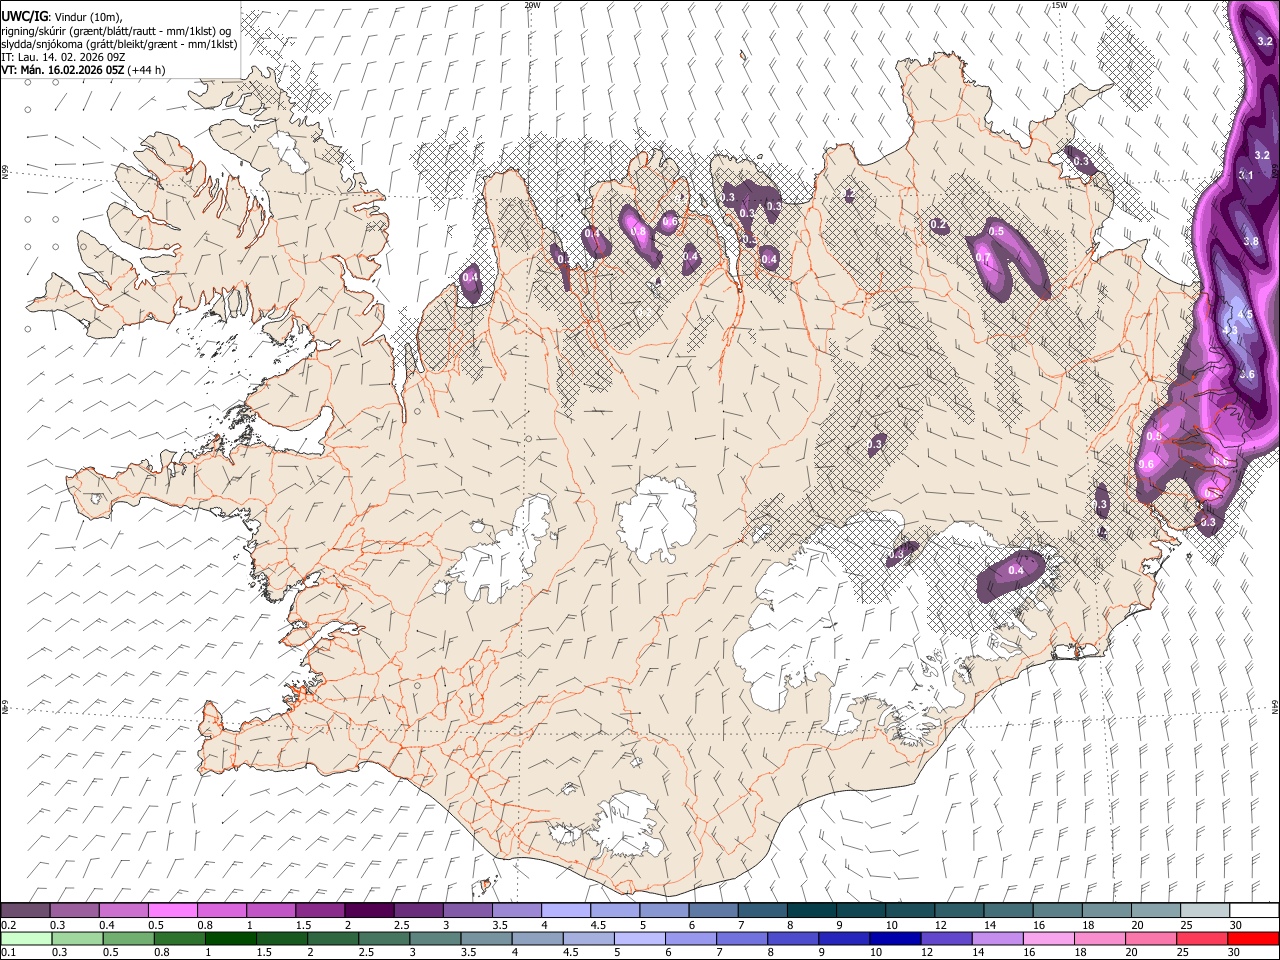Click the '20W' longitude label
The height and width of the screenshot is (960, 1280).
pyautogui.click(x=532, y=5)
